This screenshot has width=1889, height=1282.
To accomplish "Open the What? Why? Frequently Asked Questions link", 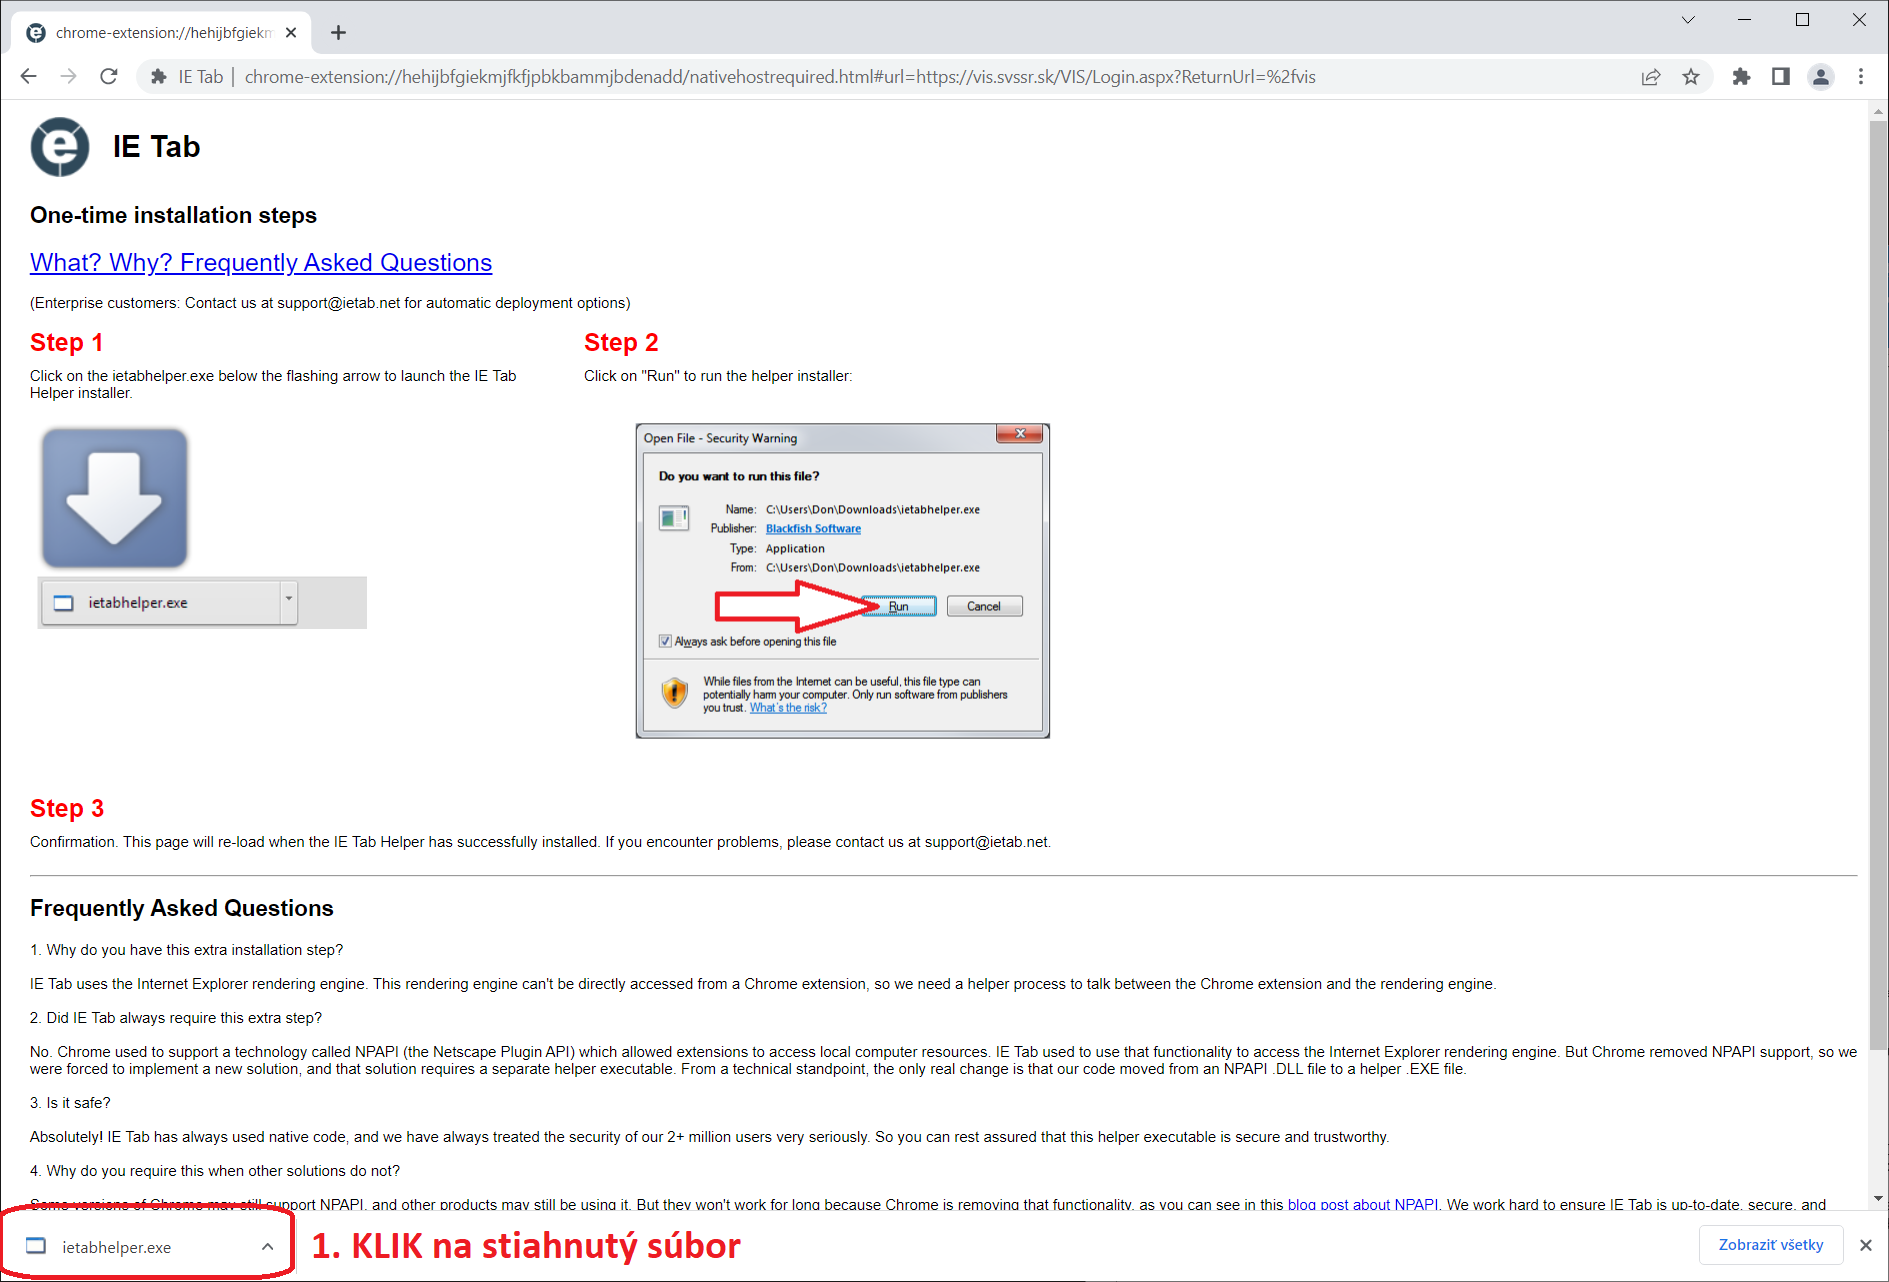I will coord(261,262).
